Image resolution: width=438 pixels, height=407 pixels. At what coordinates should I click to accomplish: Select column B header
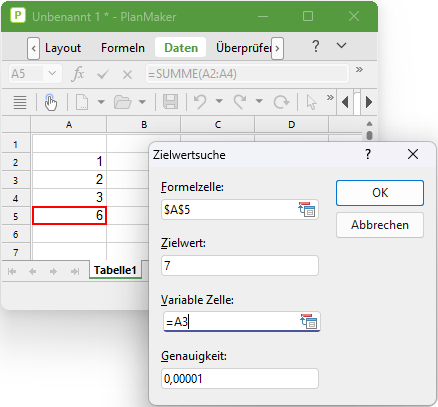pyautogui.click(x=144, y=125)
